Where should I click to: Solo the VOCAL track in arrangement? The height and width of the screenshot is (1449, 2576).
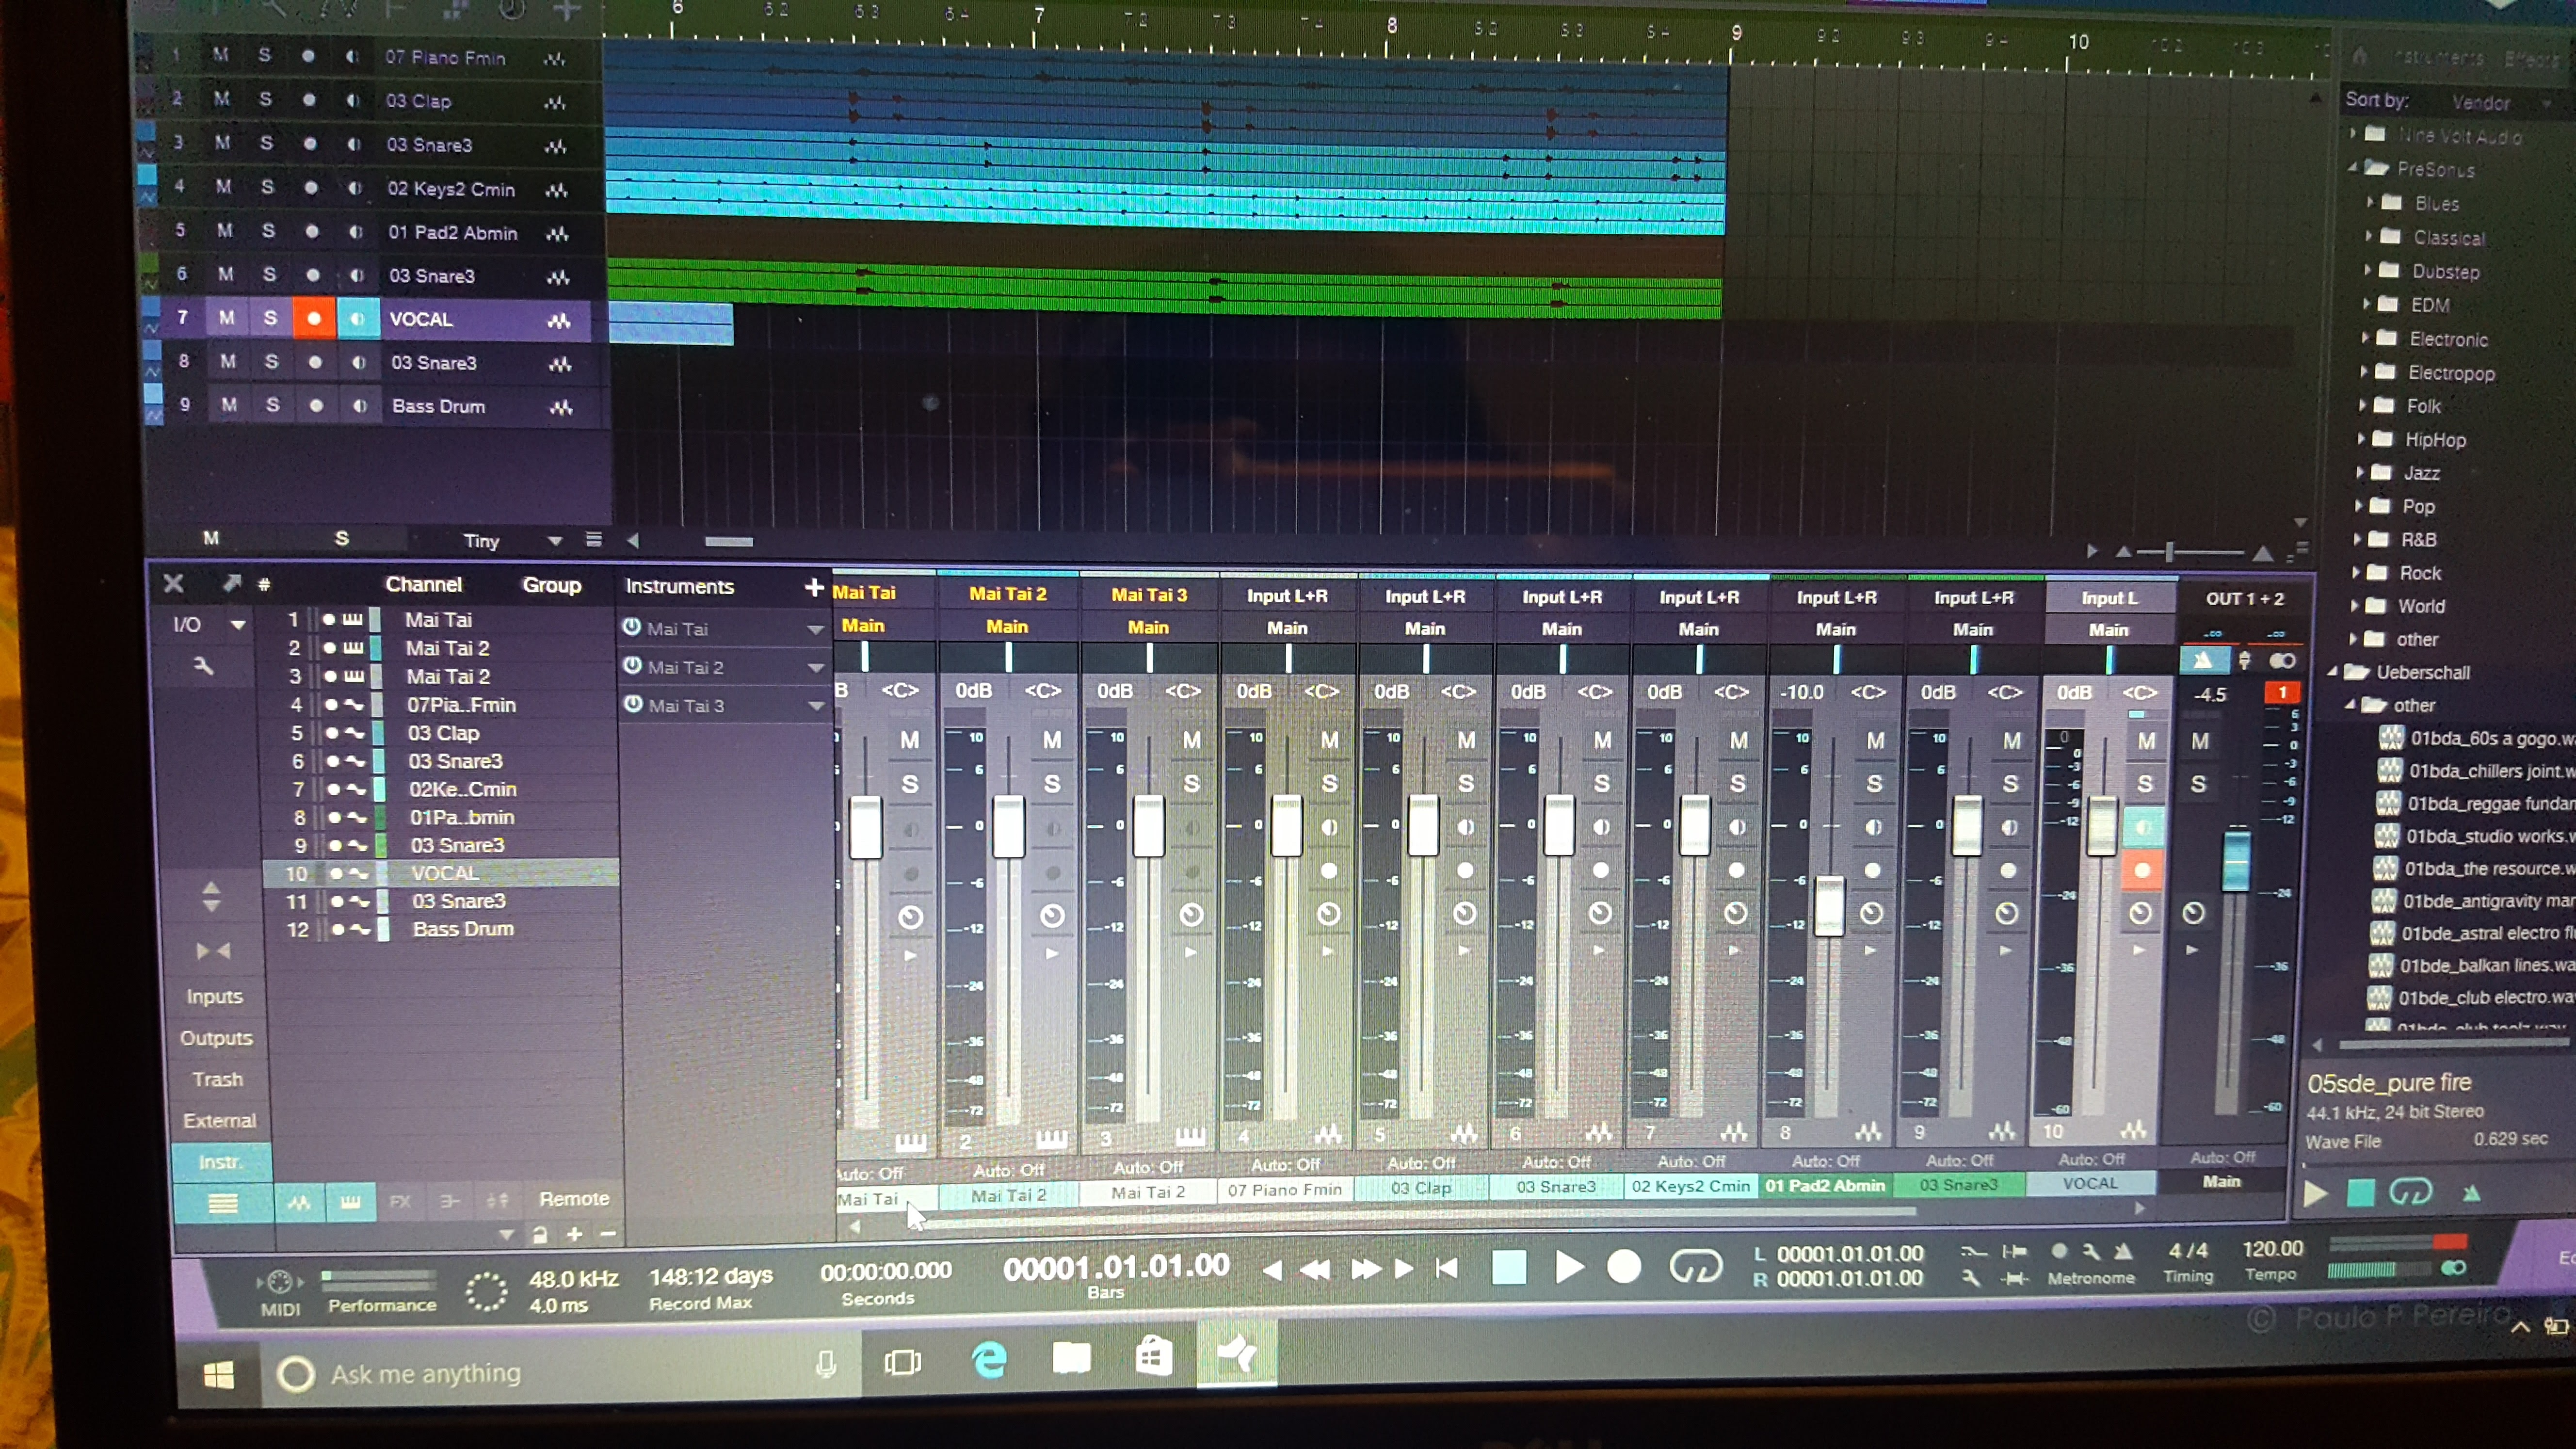point(270,318)
